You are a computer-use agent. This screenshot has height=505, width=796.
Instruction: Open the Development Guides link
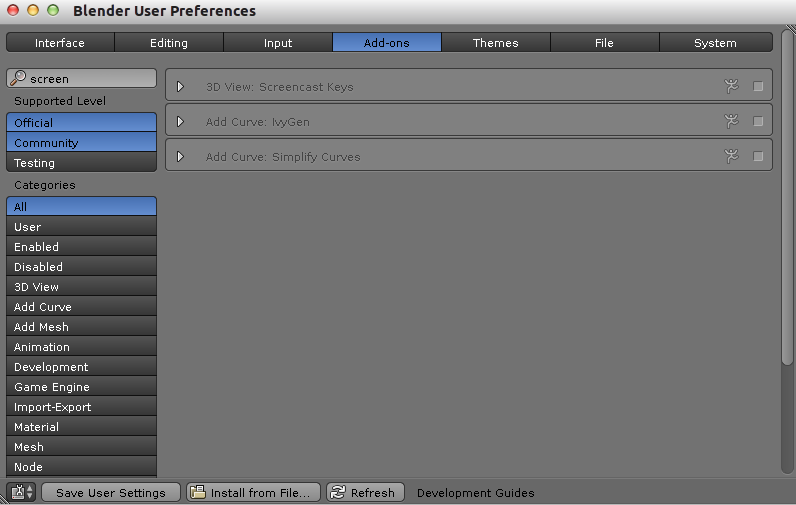[x=475, y=493]
